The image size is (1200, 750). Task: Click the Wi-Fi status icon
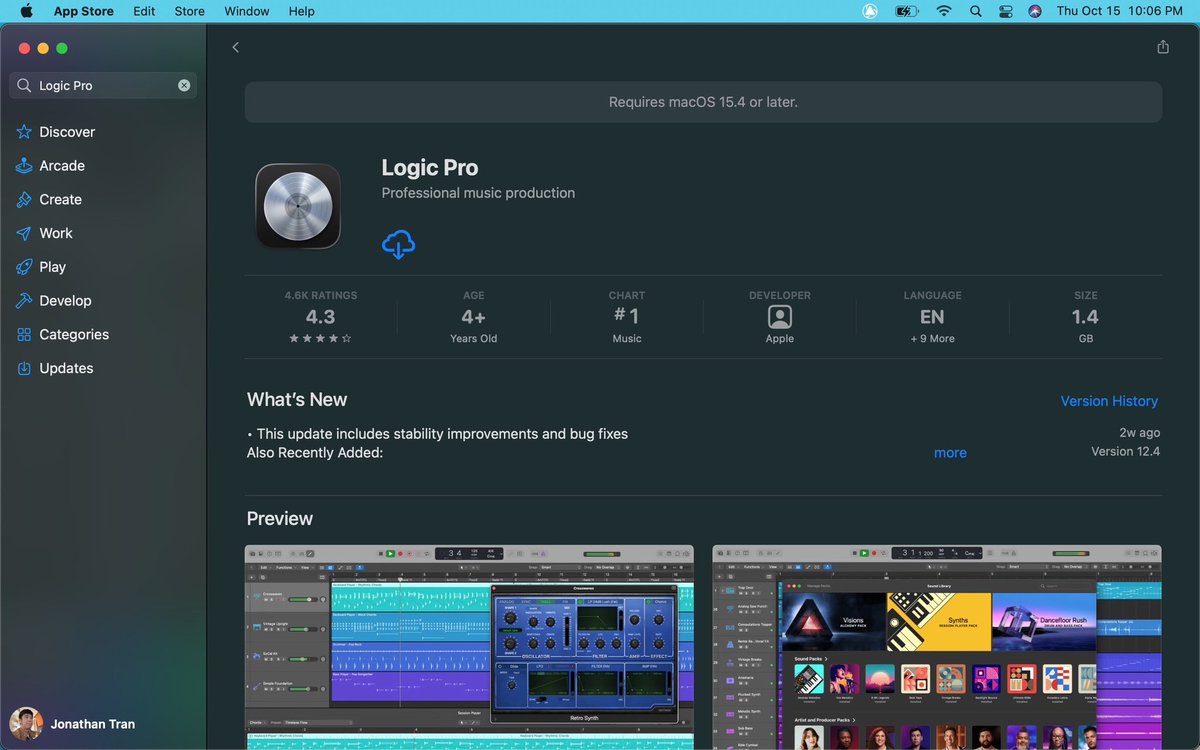pos(943,11)
